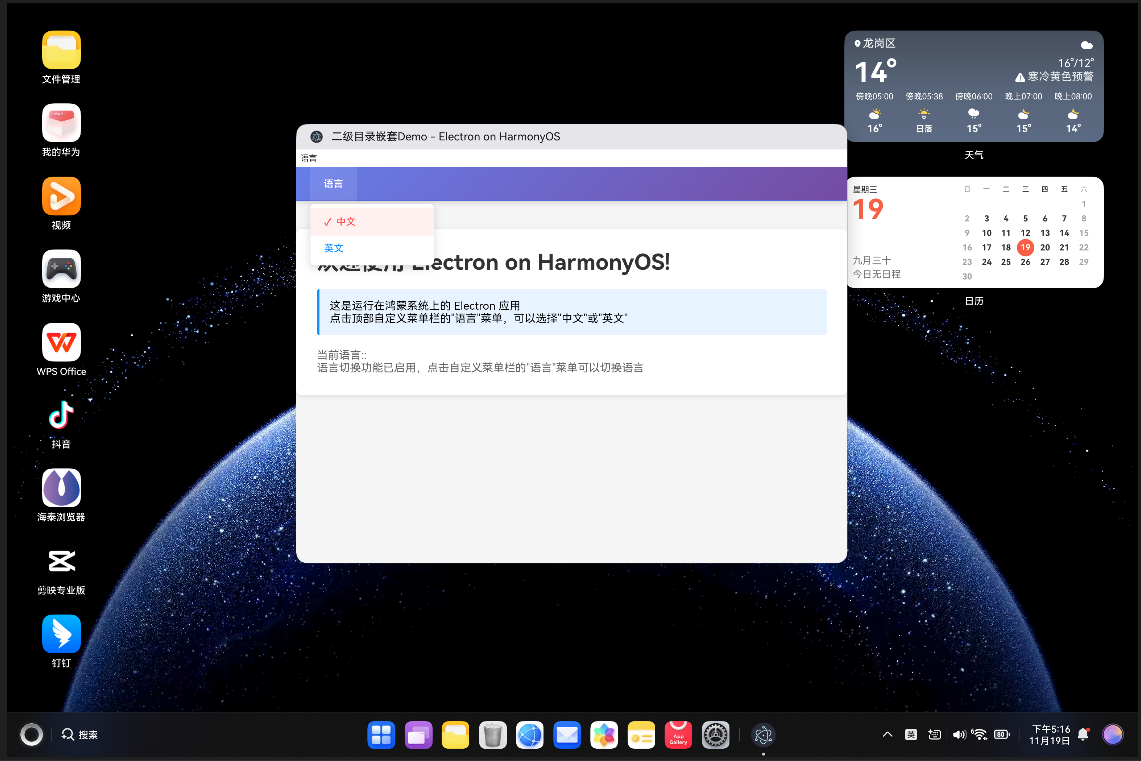The height and width of the screenshot is (761, 1141).
Task: Click the 14° current temperature in weather widget
Action: click(875, 72)
